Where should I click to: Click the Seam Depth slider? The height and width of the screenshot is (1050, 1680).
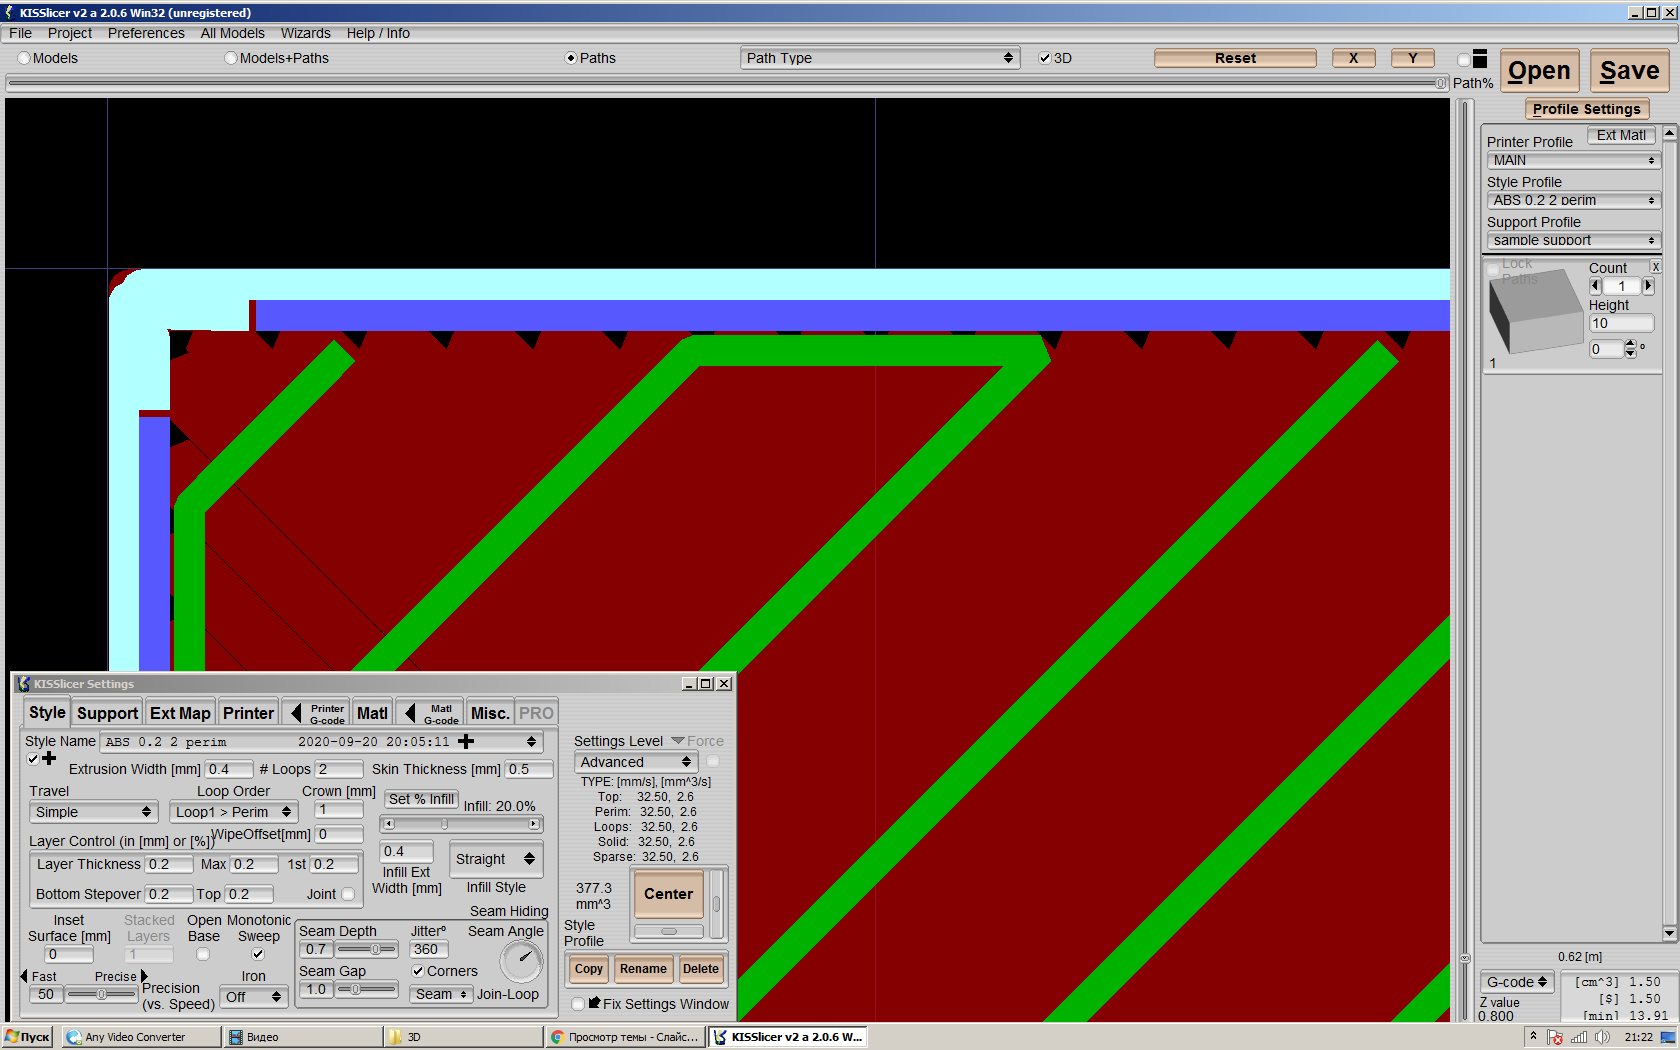(366, 949)
